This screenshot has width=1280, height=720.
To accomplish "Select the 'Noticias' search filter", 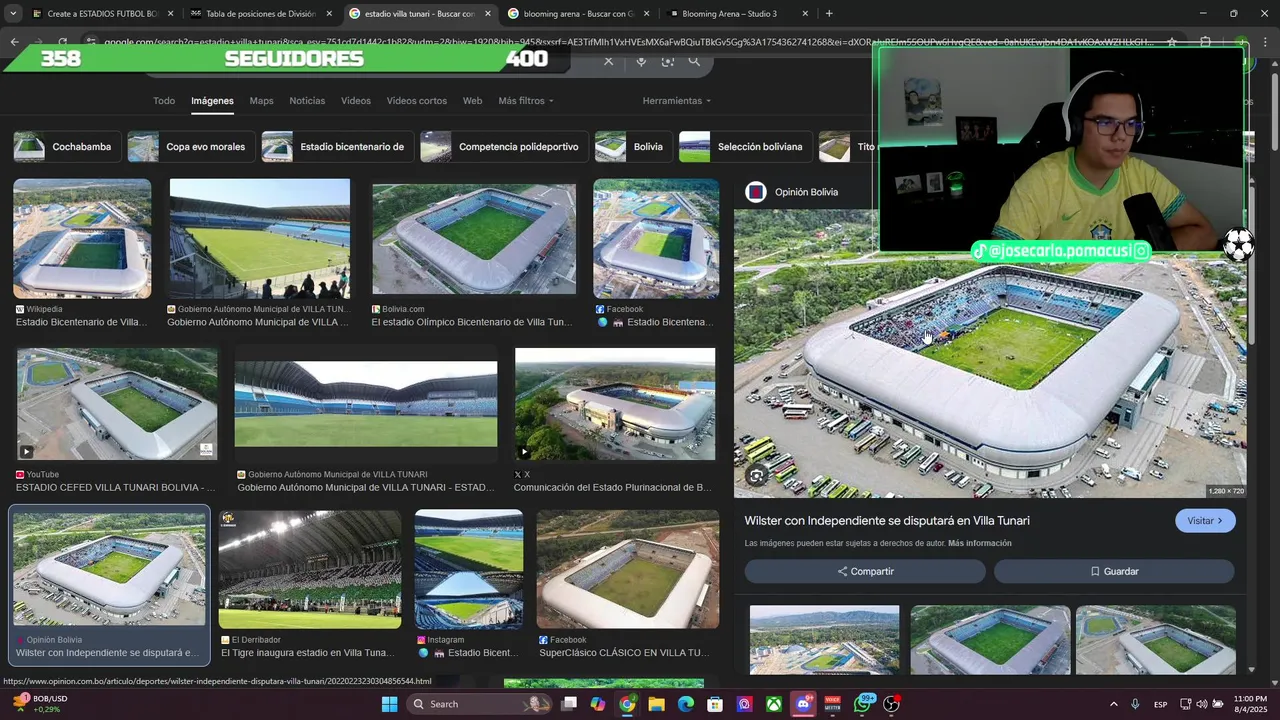I will (307, 101).
